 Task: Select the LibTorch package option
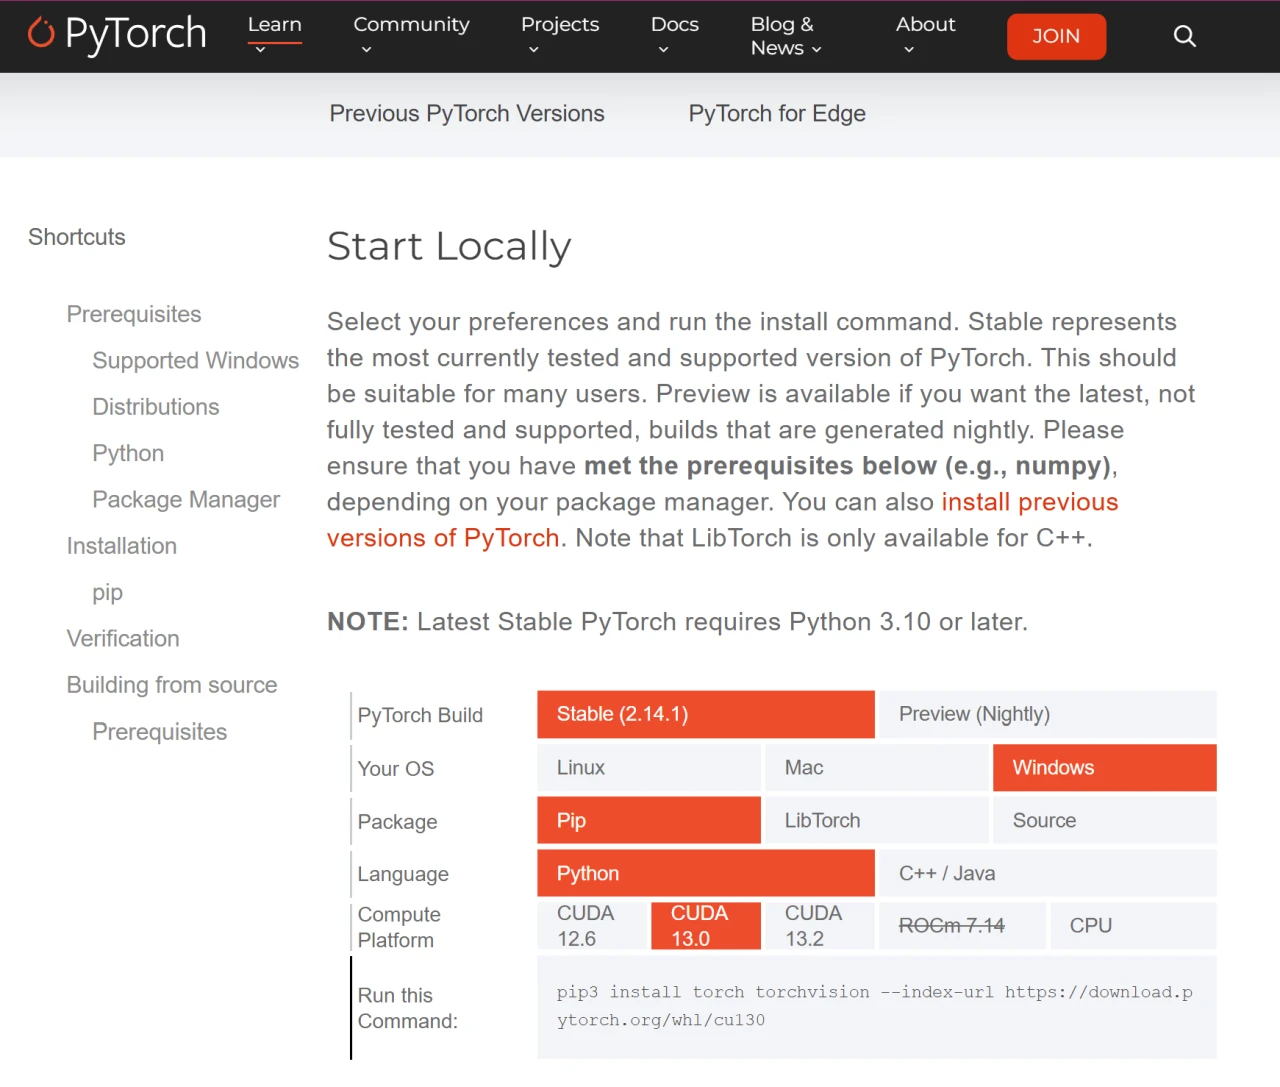click(877, 820)
